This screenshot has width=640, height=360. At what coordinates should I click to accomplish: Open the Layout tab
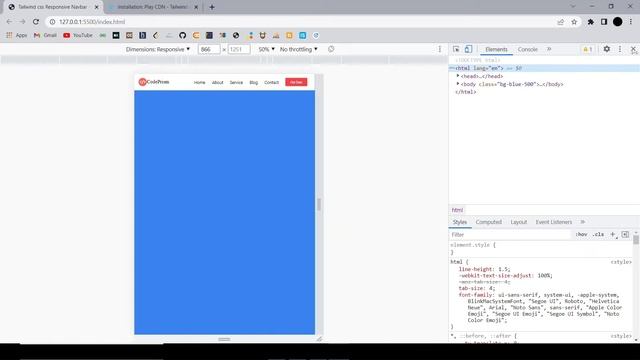(x=518, y=222)
